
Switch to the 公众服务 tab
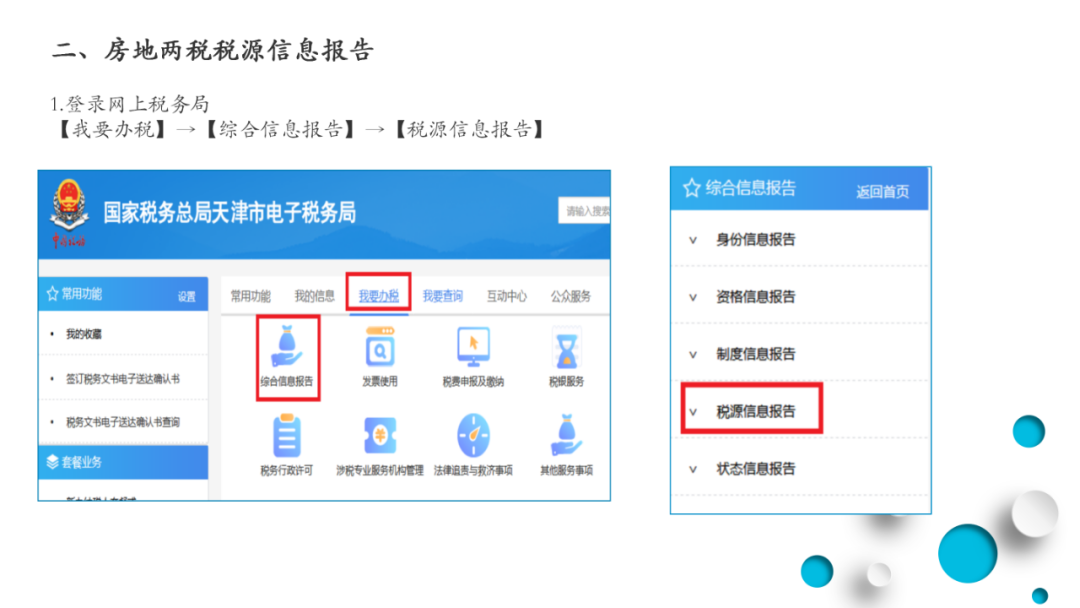[x=570, y=296]
